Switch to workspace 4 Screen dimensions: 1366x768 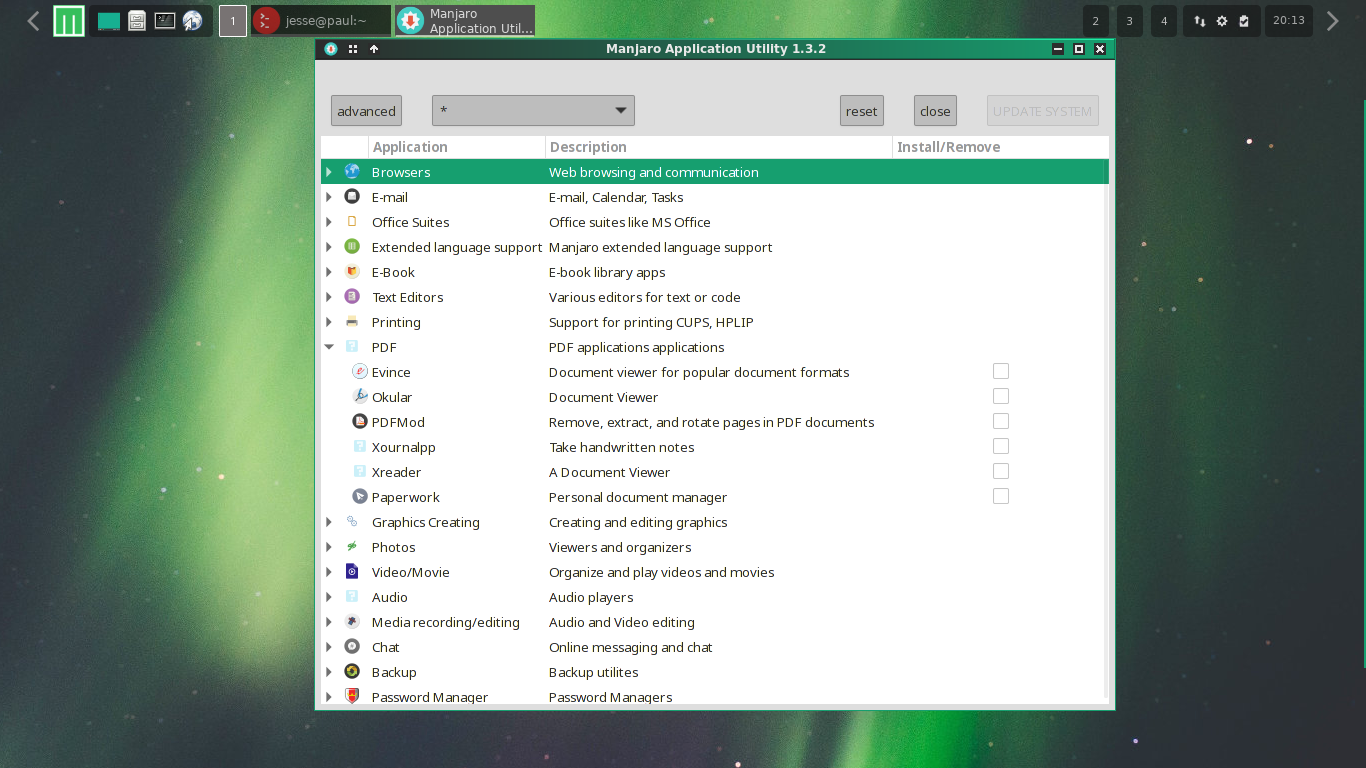tap(1164, 21)
